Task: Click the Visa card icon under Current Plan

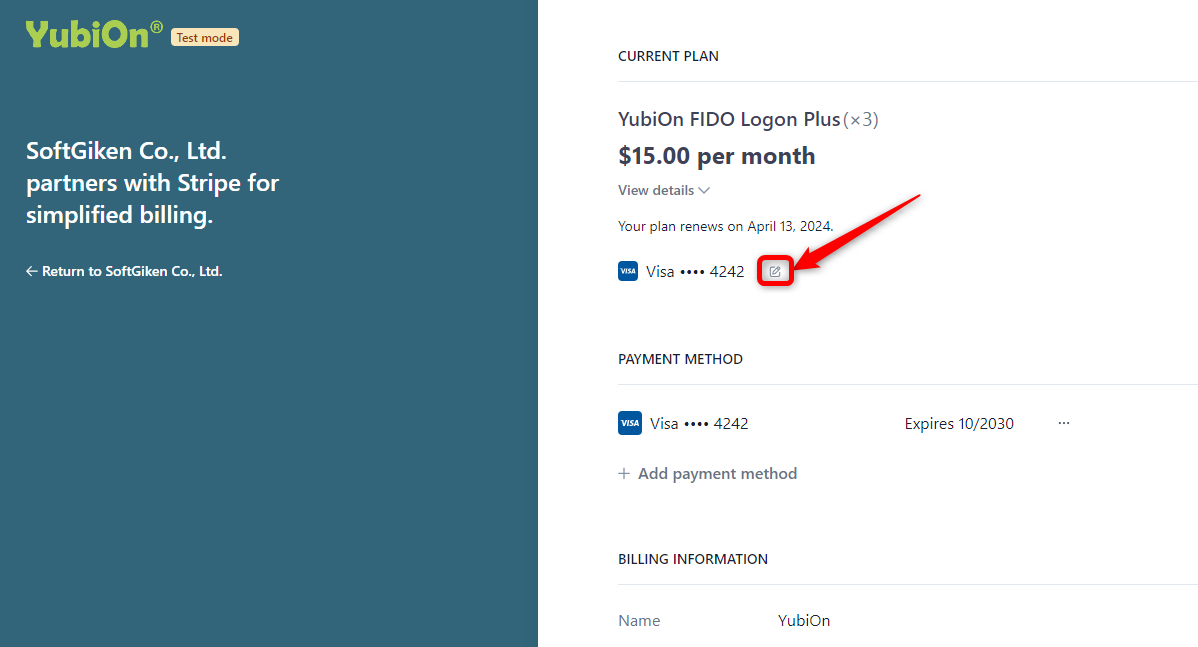Action: coord(628,271)
